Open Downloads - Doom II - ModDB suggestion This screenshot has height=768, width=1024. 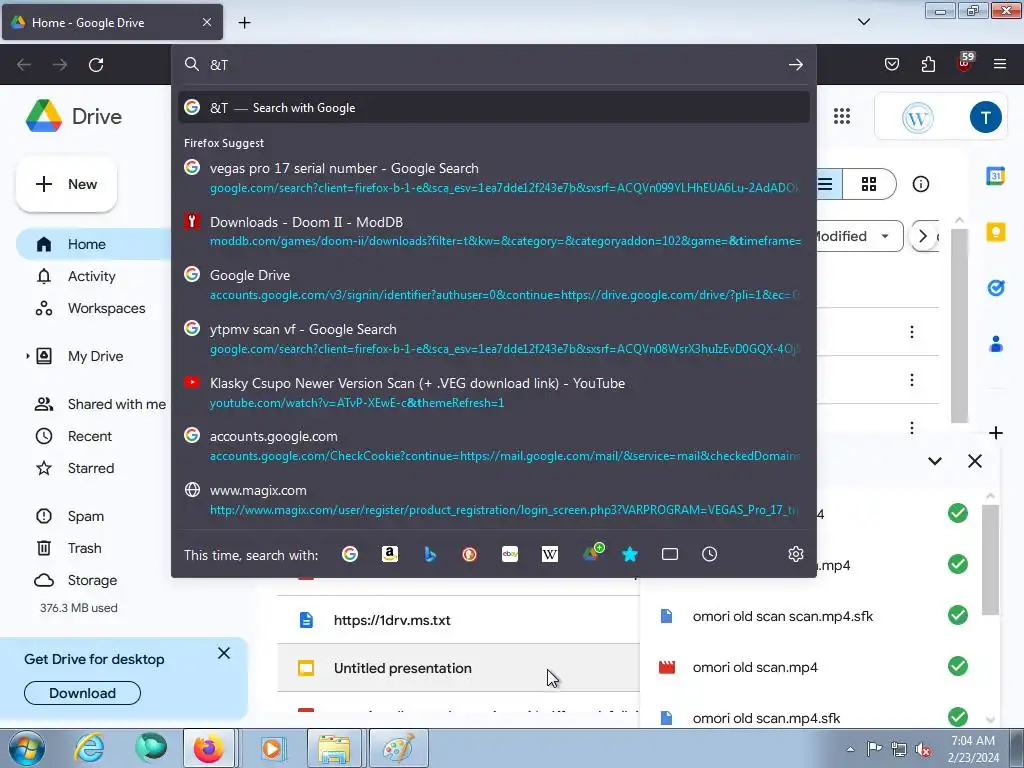coord(494,231)
